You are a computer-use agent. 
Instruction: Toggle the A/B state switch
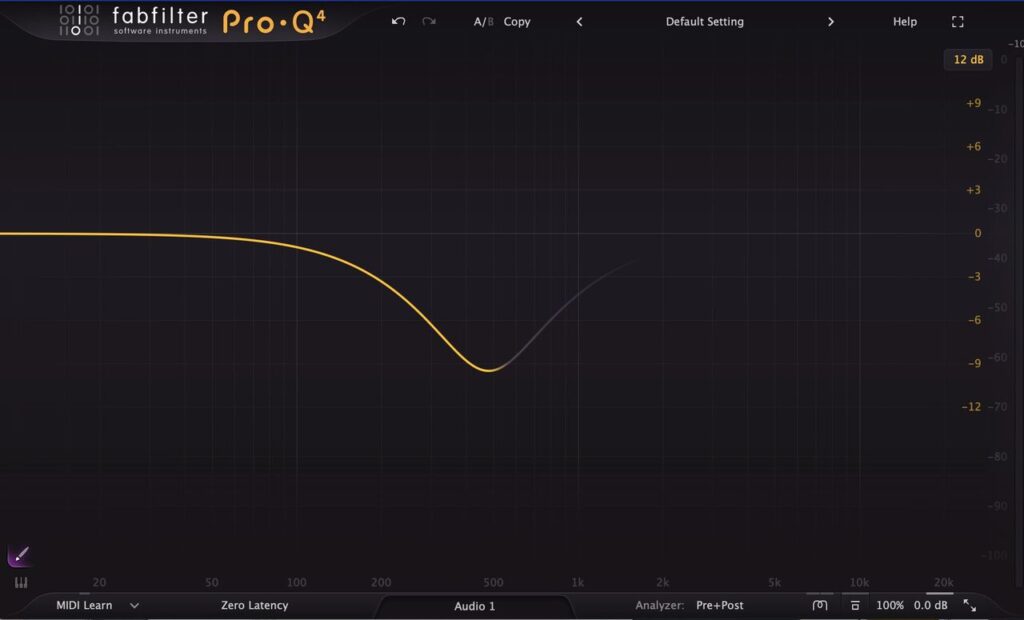tap(483, 22)
